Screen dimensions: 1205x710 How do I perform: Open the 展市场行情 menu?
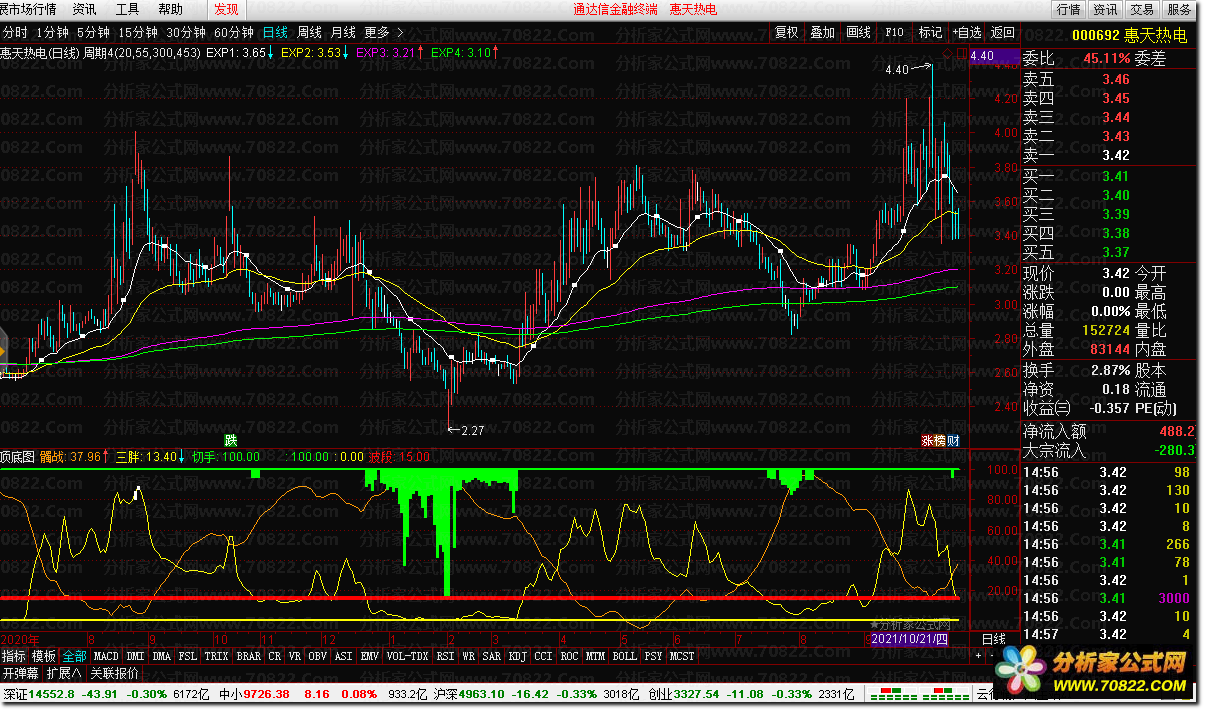[x=28, y=9]
